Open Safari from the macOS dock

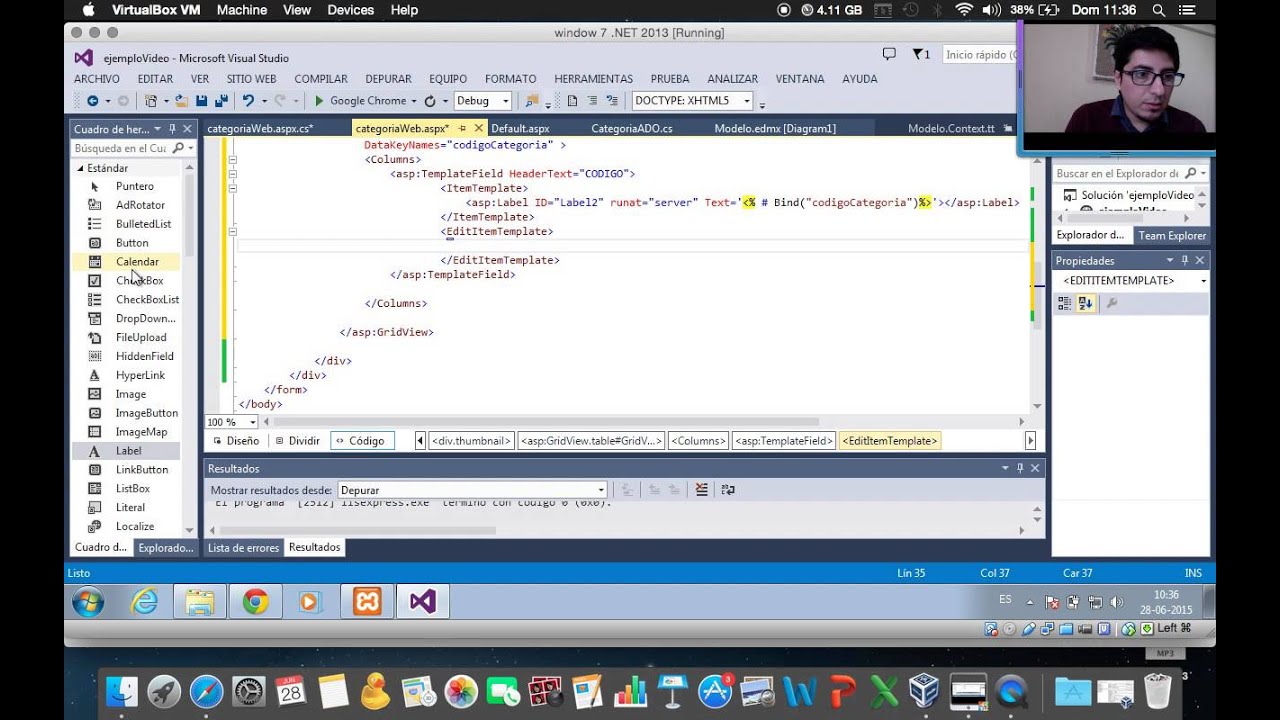(x=207, y=692)
